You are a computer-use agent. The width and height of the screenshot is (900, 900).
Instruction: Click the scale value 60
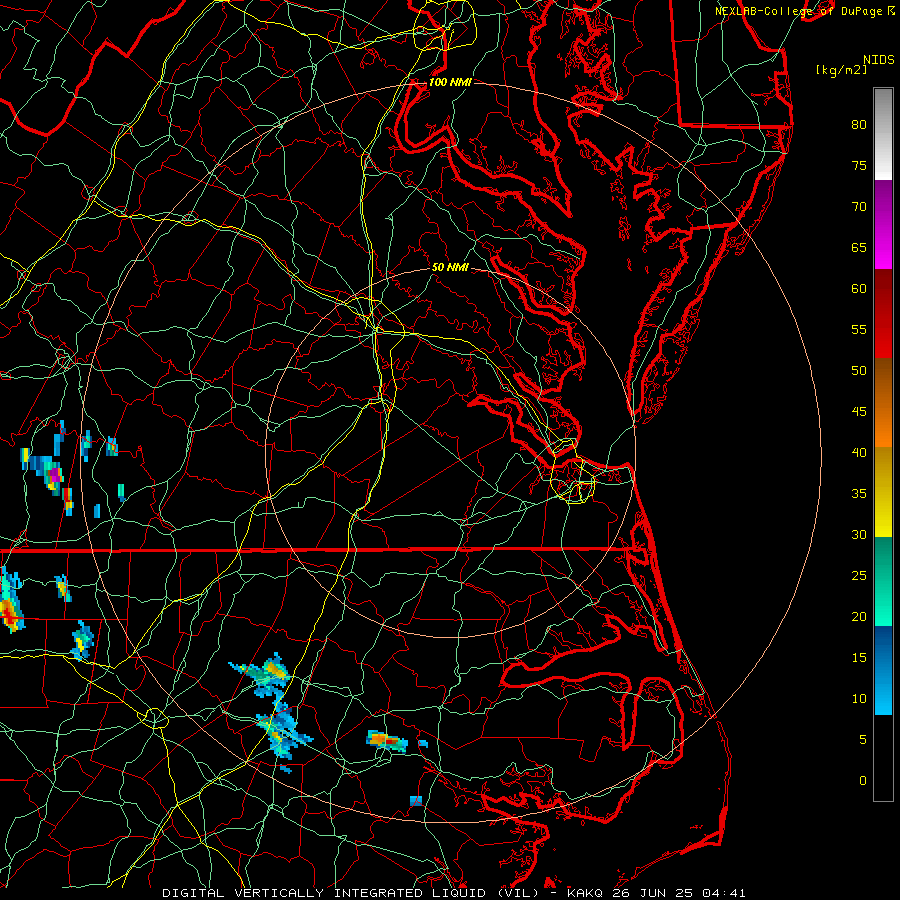(859, 289)
